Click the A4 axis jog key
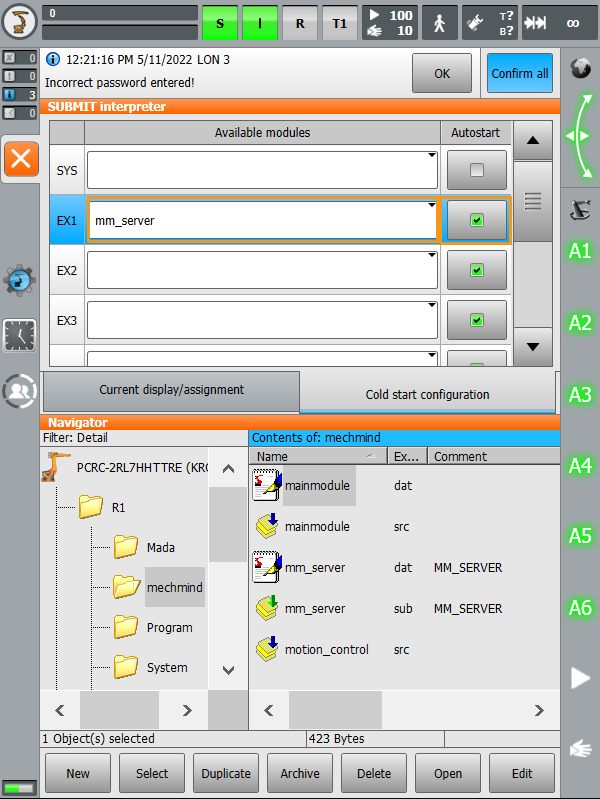The width and height of the screenshot is (600, 799). pos(580,465)
